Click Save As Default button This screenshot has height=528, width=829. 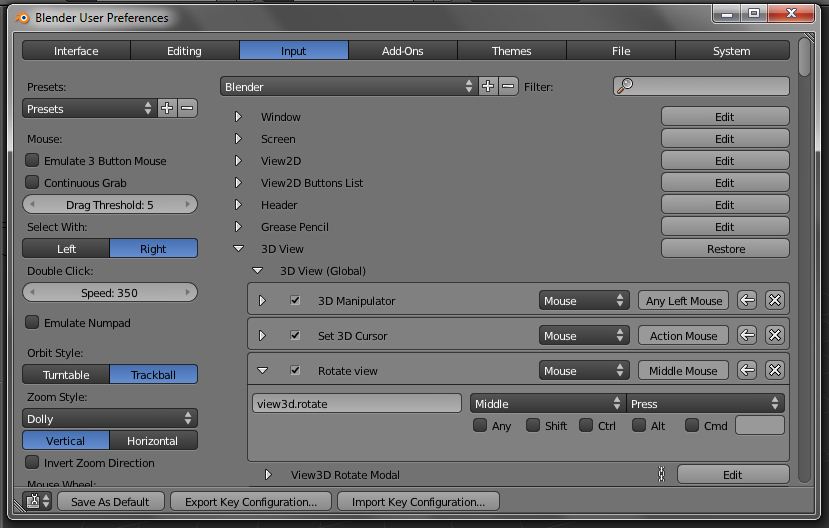pos(110,501)
